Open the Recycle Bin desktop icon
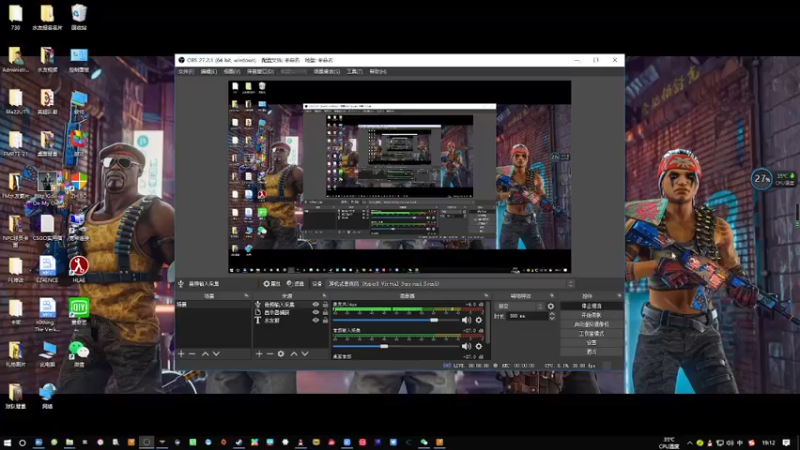 click(79, 17)
